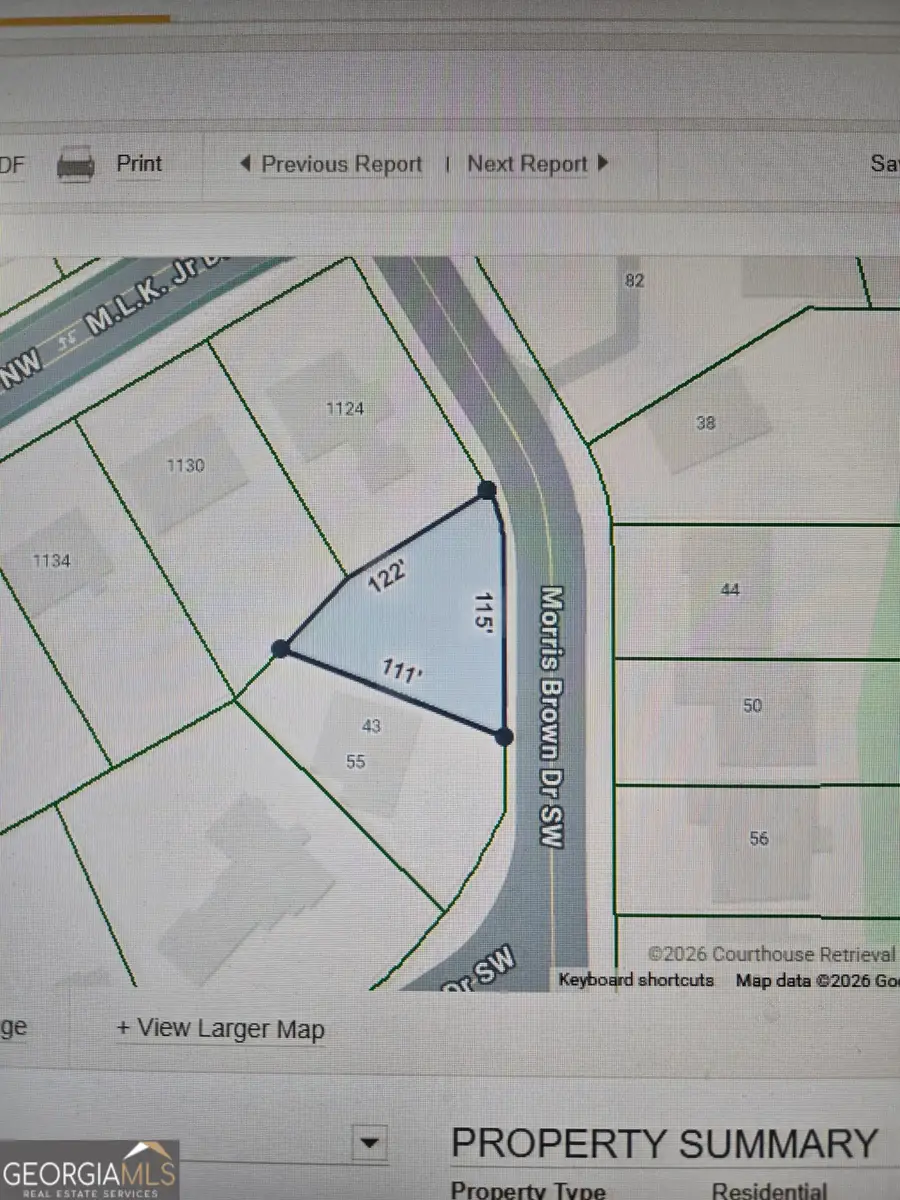Image resolution: width=900 pixels, height=1200 pixels.
Task: Click the Save link at top right
Action: (x=884, y=163)
